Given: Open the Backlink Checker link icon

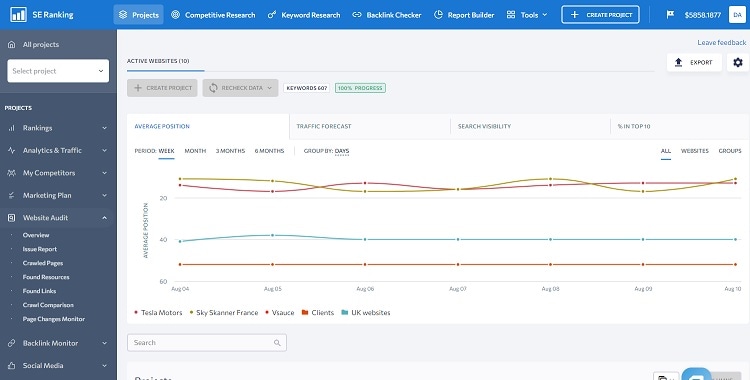Looking at the screenshot, I should click(x=356, y=15).
